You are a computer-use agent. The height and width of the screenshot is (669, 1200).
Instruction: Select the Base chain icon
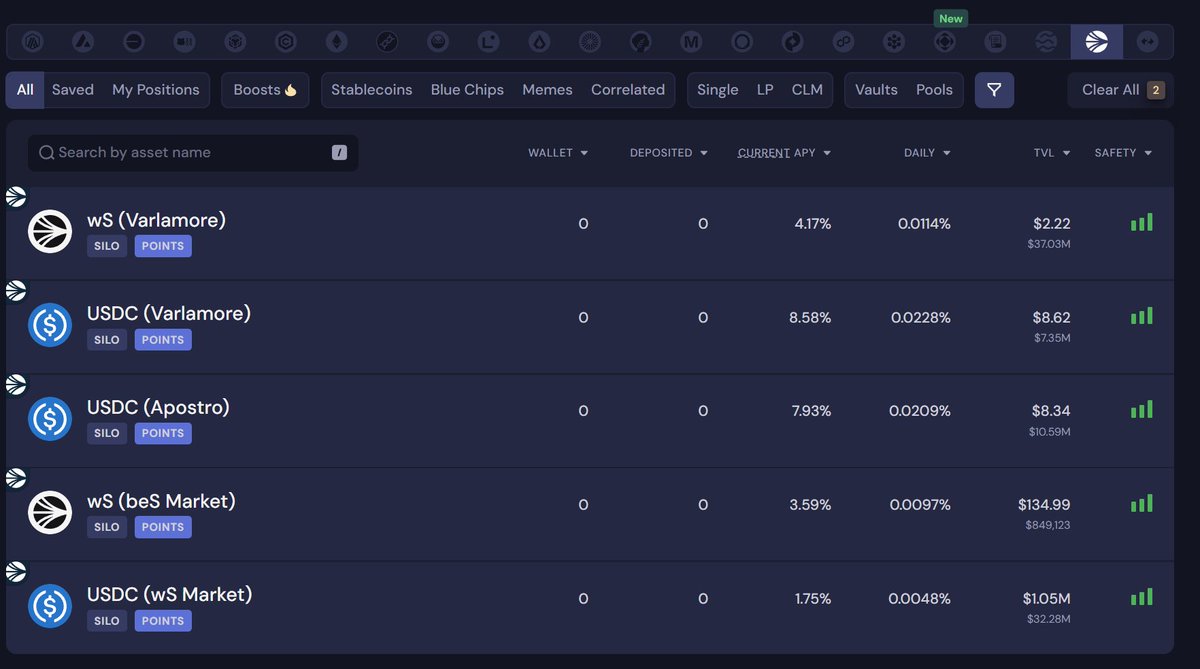pyautogui.click(x=135, y=42)
